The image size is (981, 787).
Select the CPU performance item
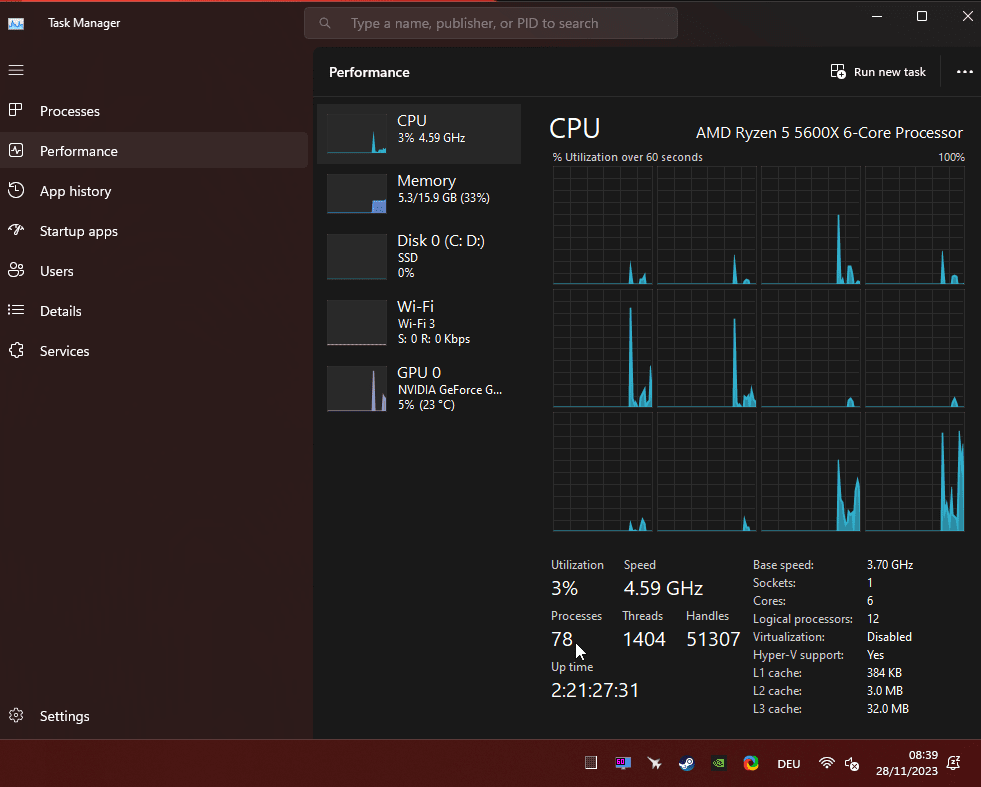tap(419, 134)
